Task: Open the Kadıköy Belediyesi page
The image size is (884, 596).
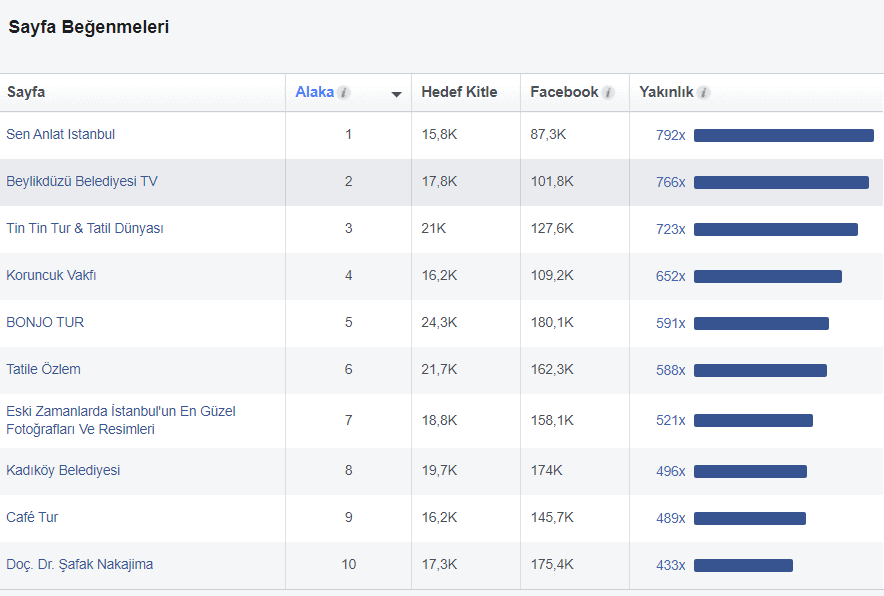Action: [63, 470]
